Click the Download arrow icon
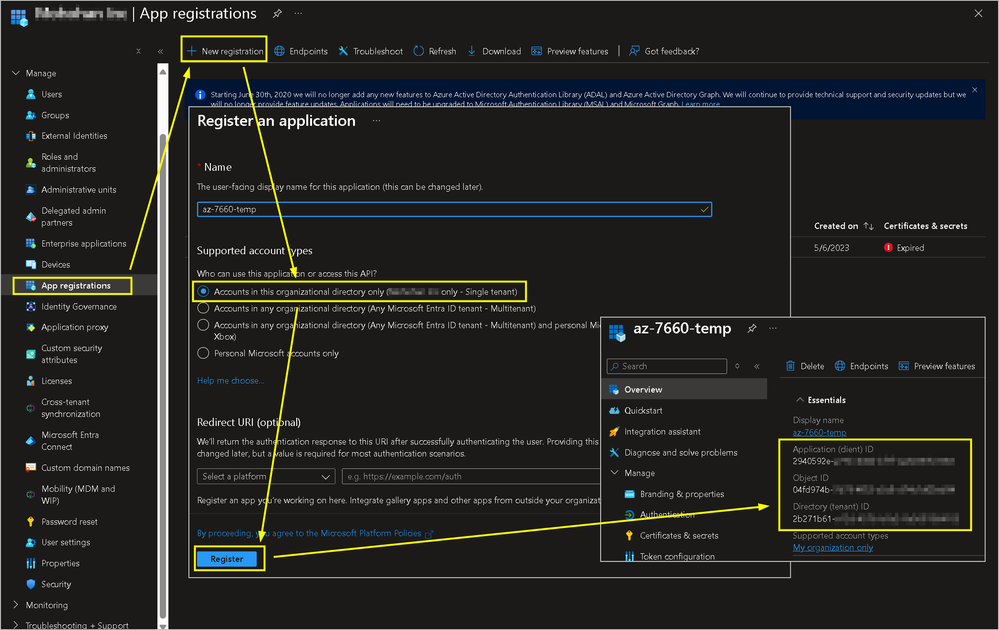Screen dimensions: 999x630 pos(471,51)
